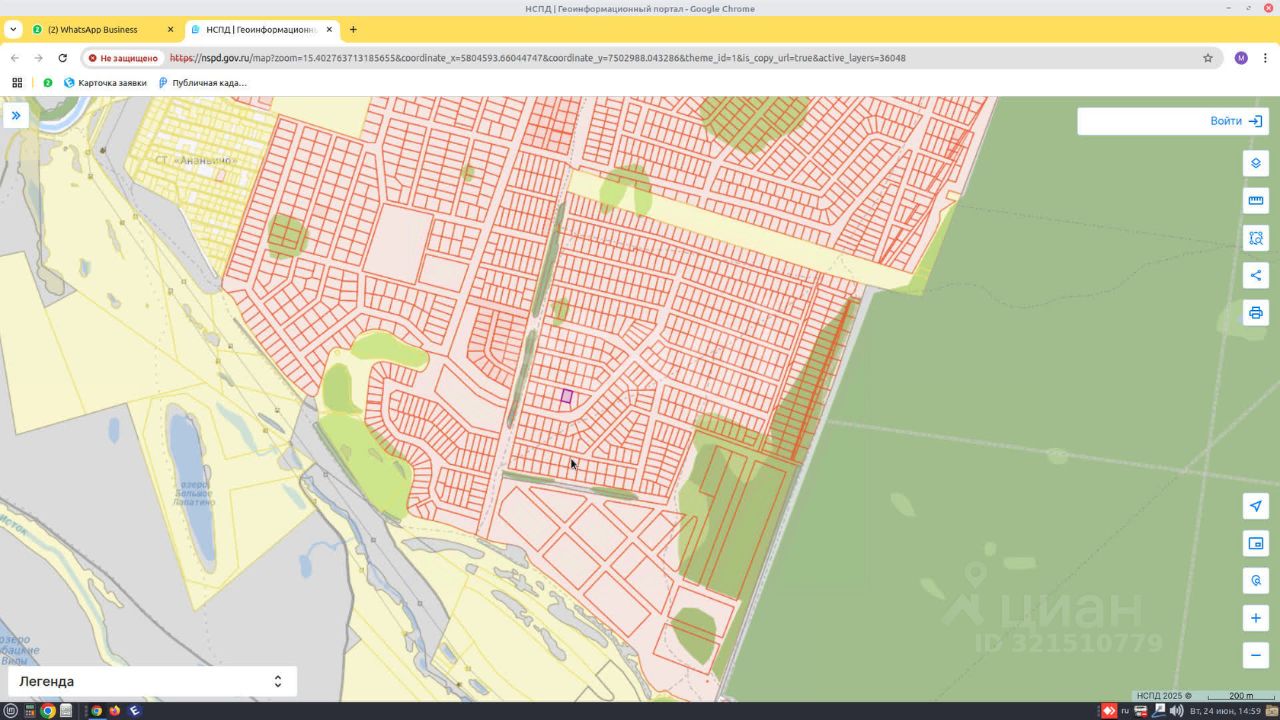The width and height of the screenshot is (1280, 720).
Task: Activate the area search selection tool
Action: [1256, 238]
